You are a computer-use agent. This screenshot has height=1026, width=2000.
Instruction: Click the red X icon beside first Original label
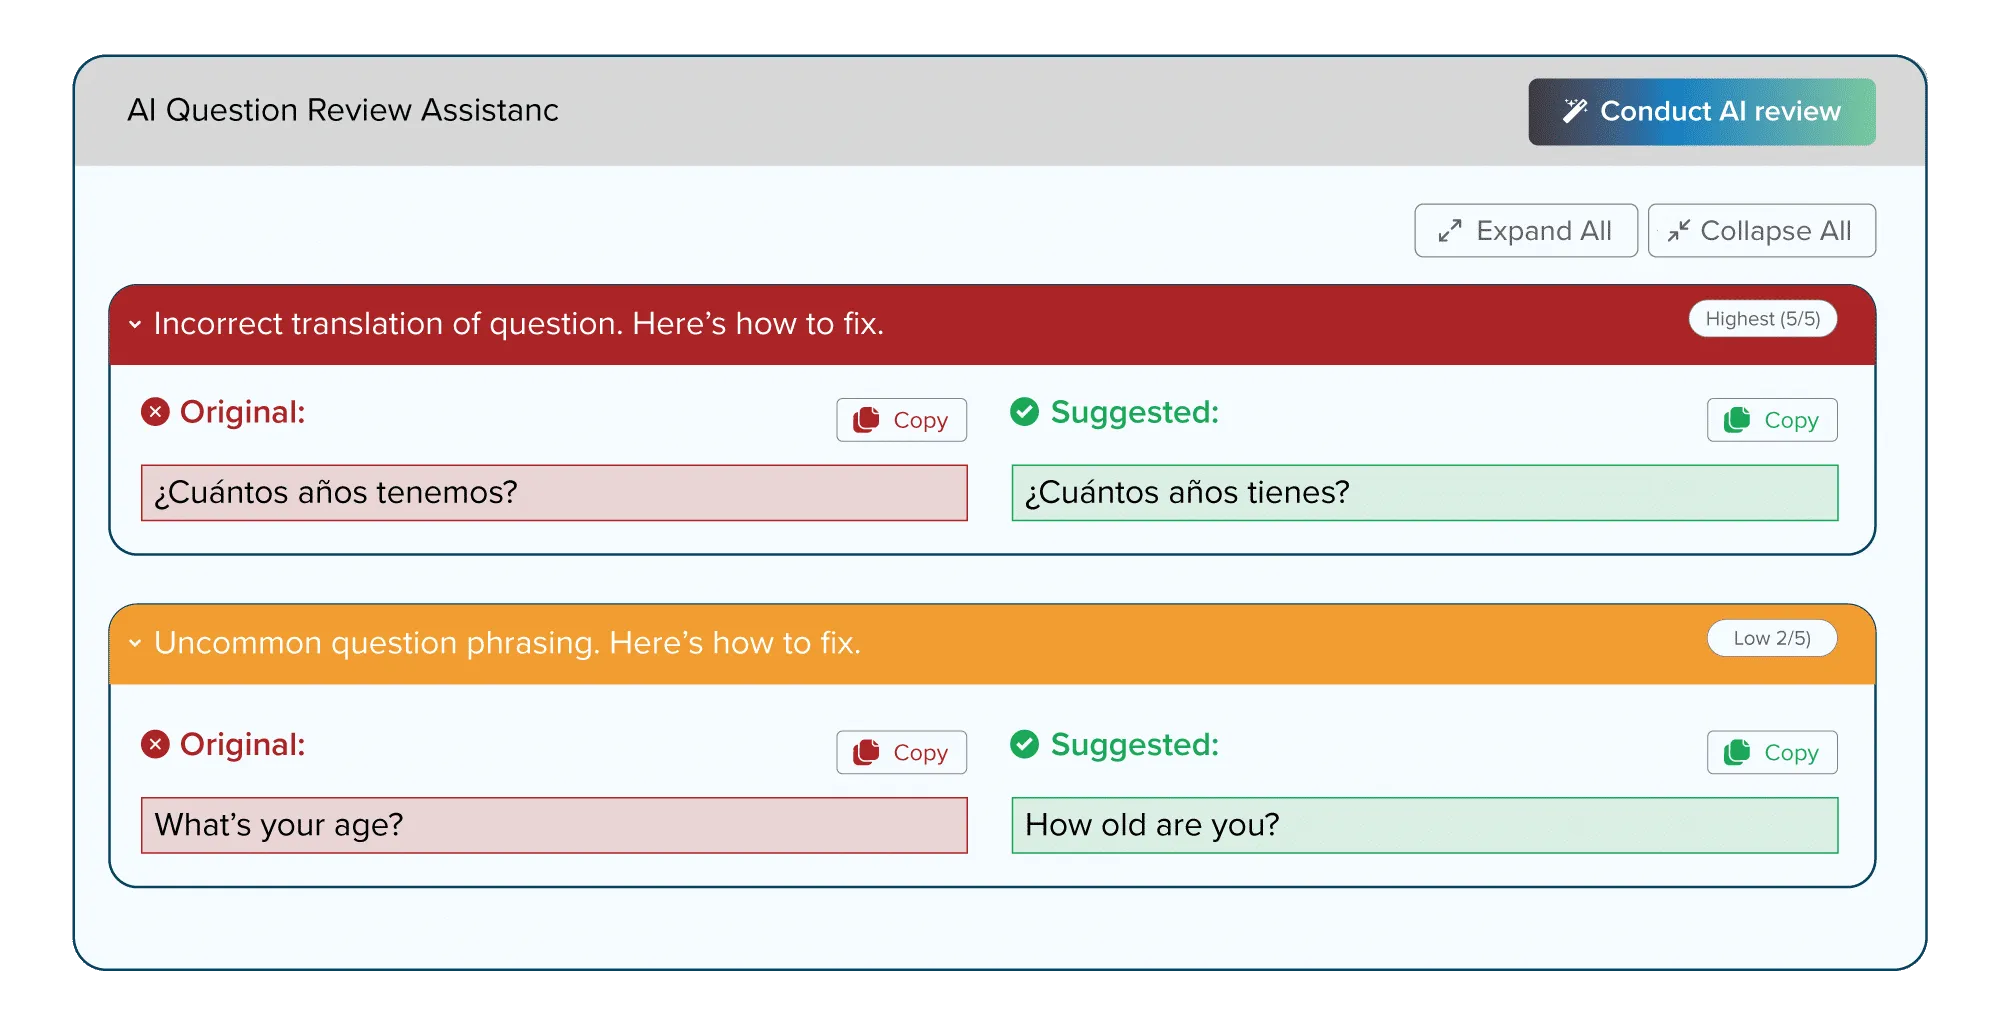coord(155,410)
